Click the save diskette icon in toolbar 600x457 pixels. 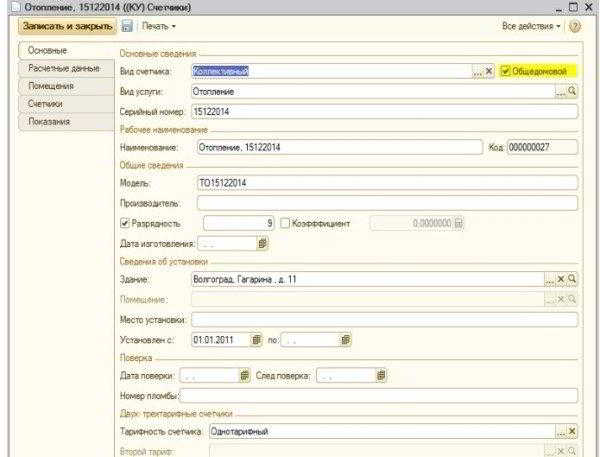[x=127, y=26]
